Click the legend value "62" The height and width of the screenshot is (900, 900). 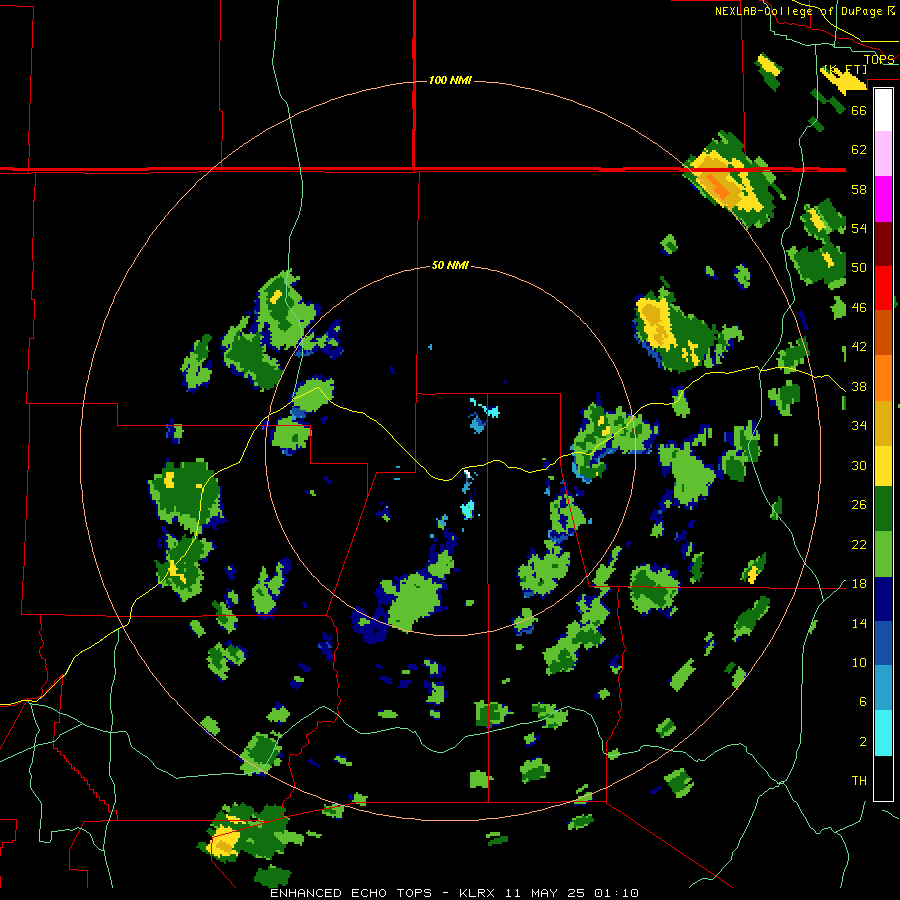[859, 150]
